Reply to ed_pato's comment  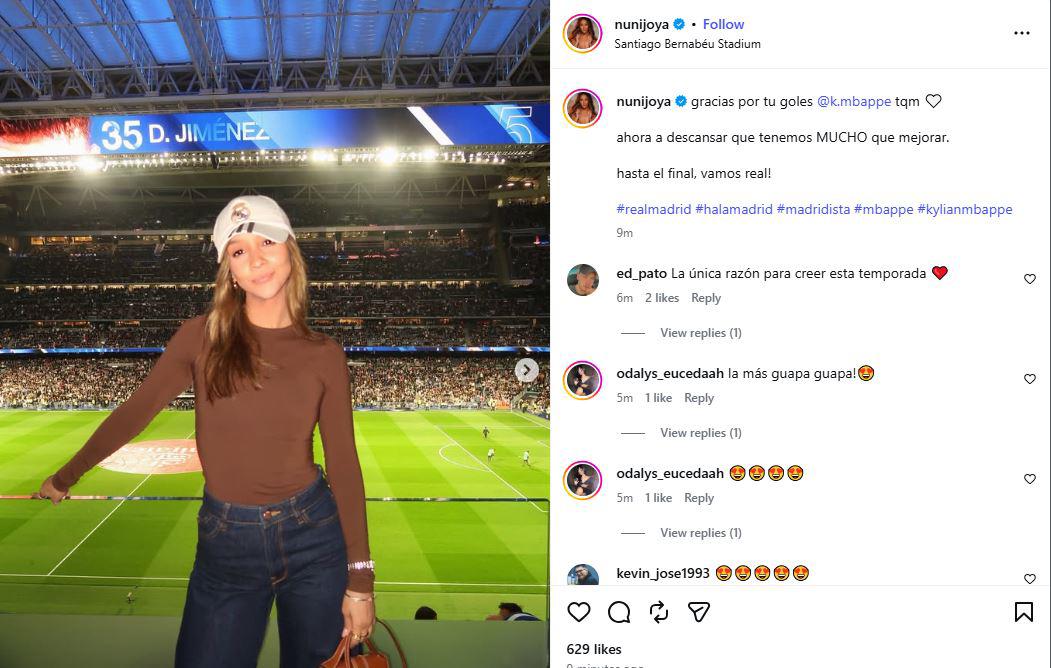click(705, 297)
